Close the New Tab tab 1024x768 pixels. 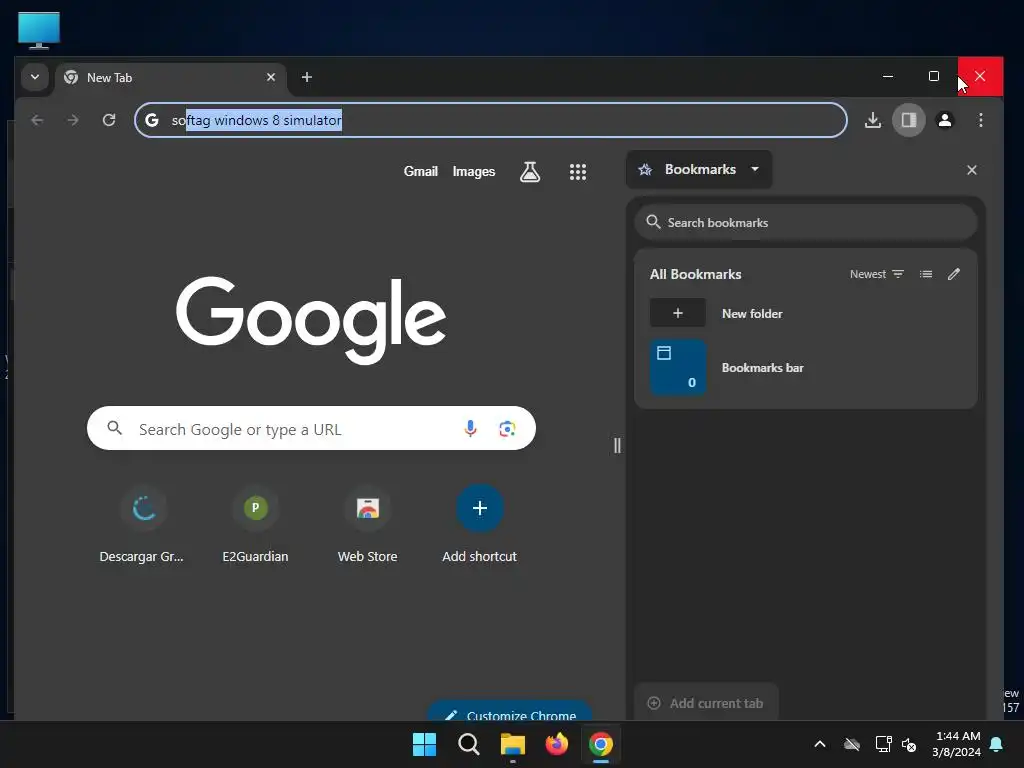(271, 77)
